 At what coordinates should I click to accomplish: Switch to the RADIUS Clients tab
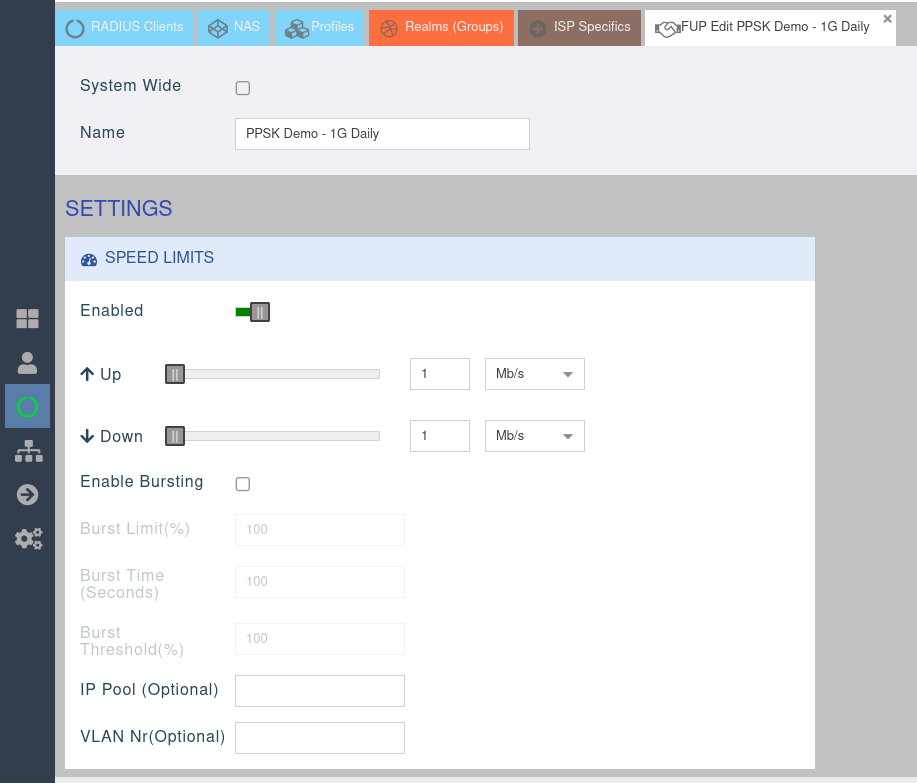click(124, 27)
